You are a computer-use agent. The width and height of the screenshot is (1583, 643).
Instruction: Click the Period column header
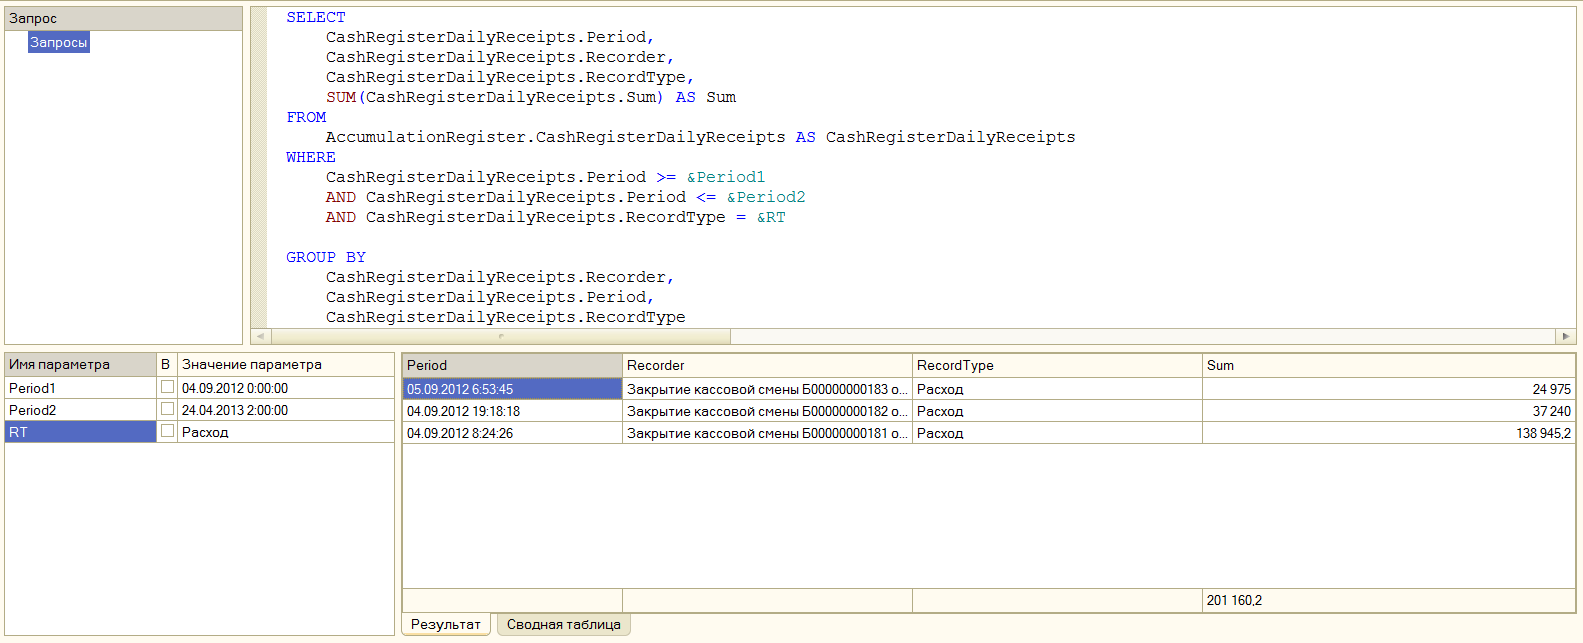(511, 365)
